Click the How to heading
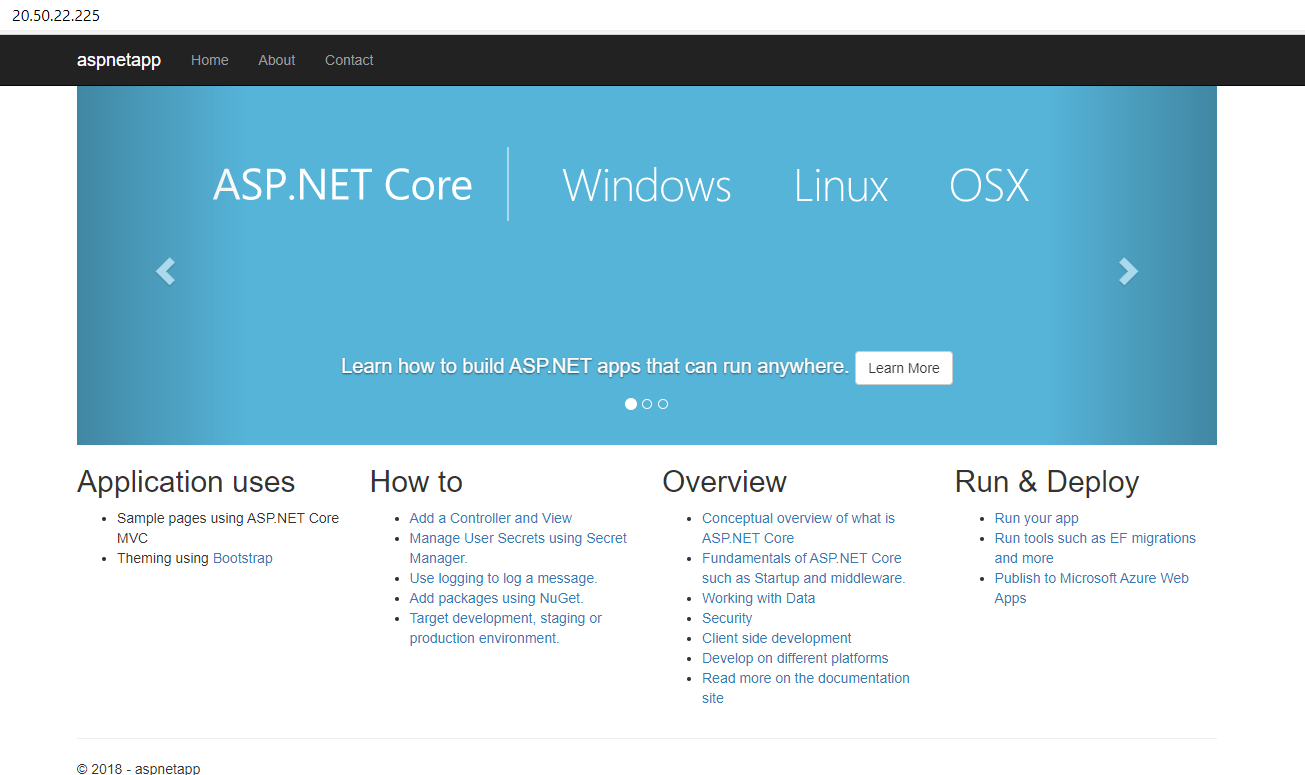Image resolution: width=1305 pixels, height=775 pixels. (416, 482)
